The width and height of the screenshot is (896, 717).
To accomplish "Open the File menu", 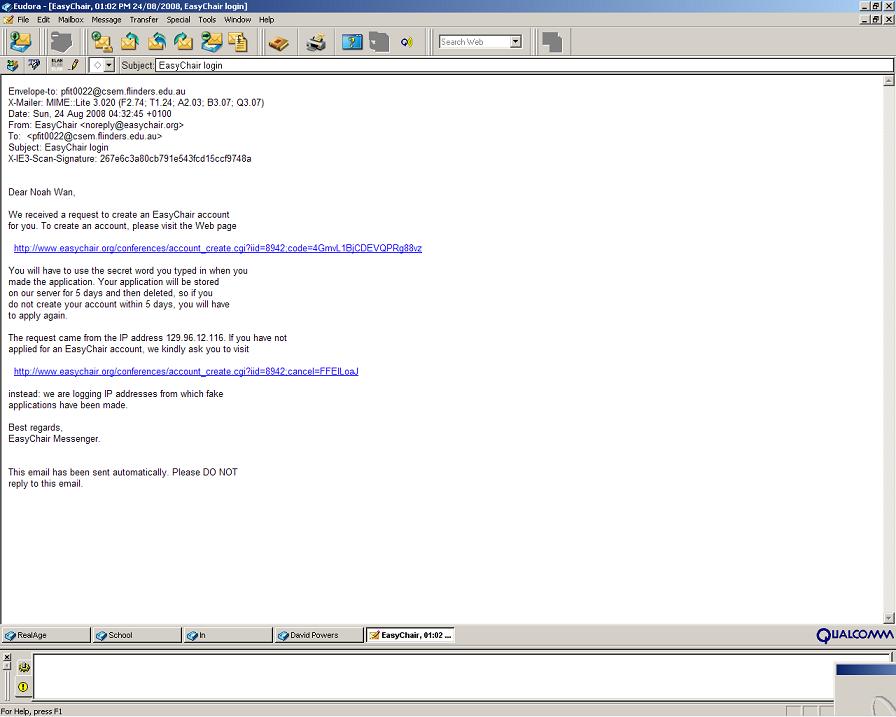I will (x=23, y=19).
